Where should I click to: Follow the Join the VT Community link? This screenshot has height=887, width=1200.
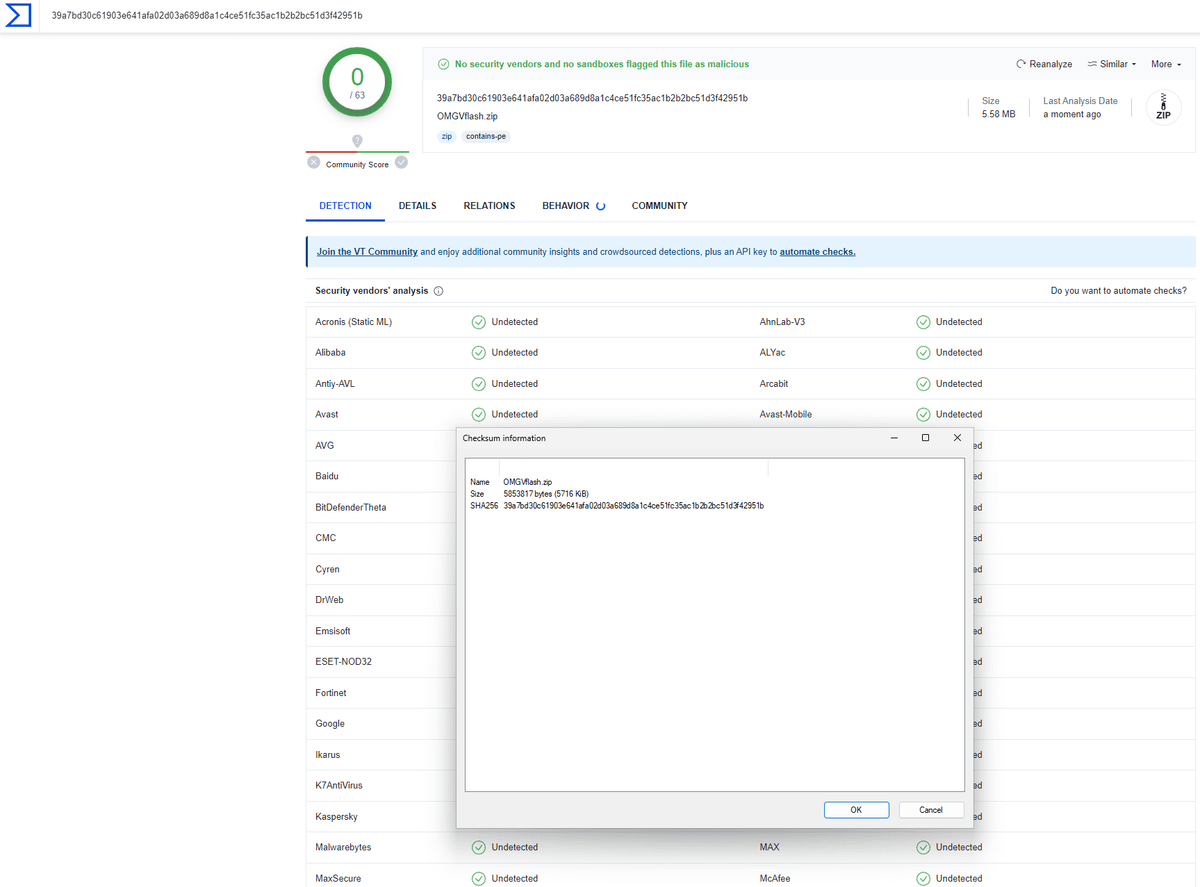(367, 252)
